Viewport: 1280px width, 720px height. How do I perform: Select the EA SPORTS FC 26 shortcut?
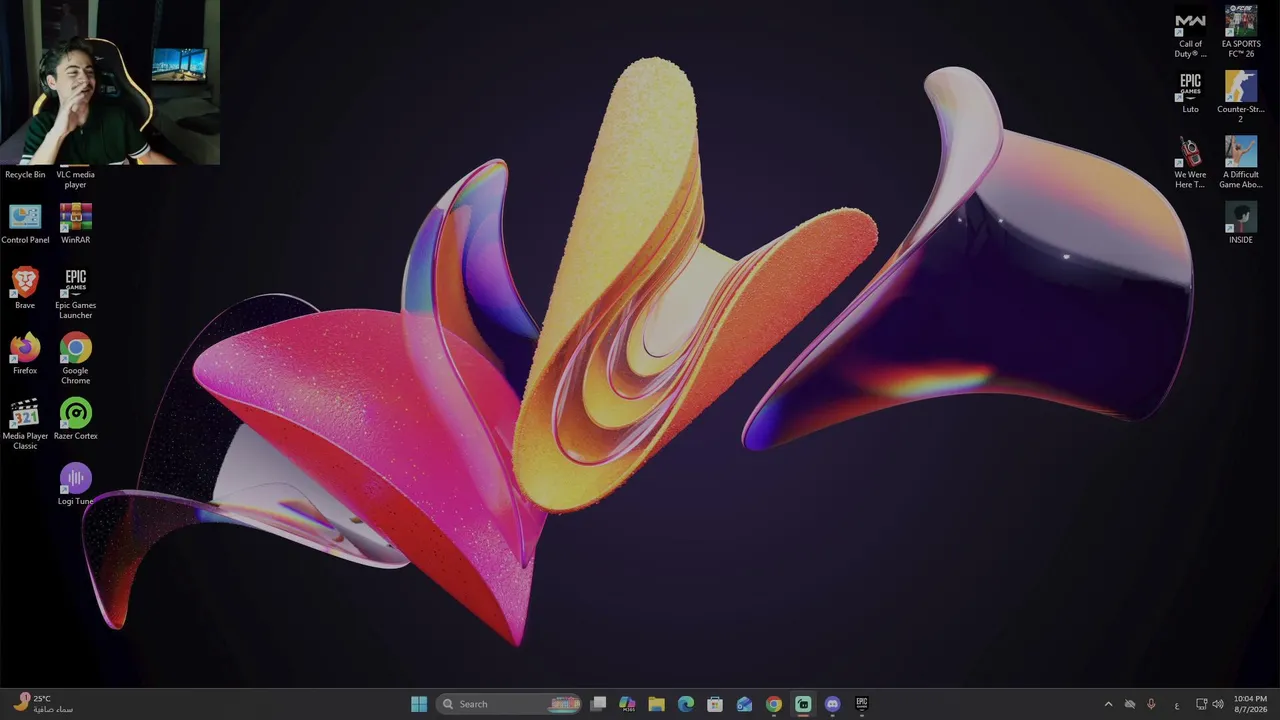1241,33
